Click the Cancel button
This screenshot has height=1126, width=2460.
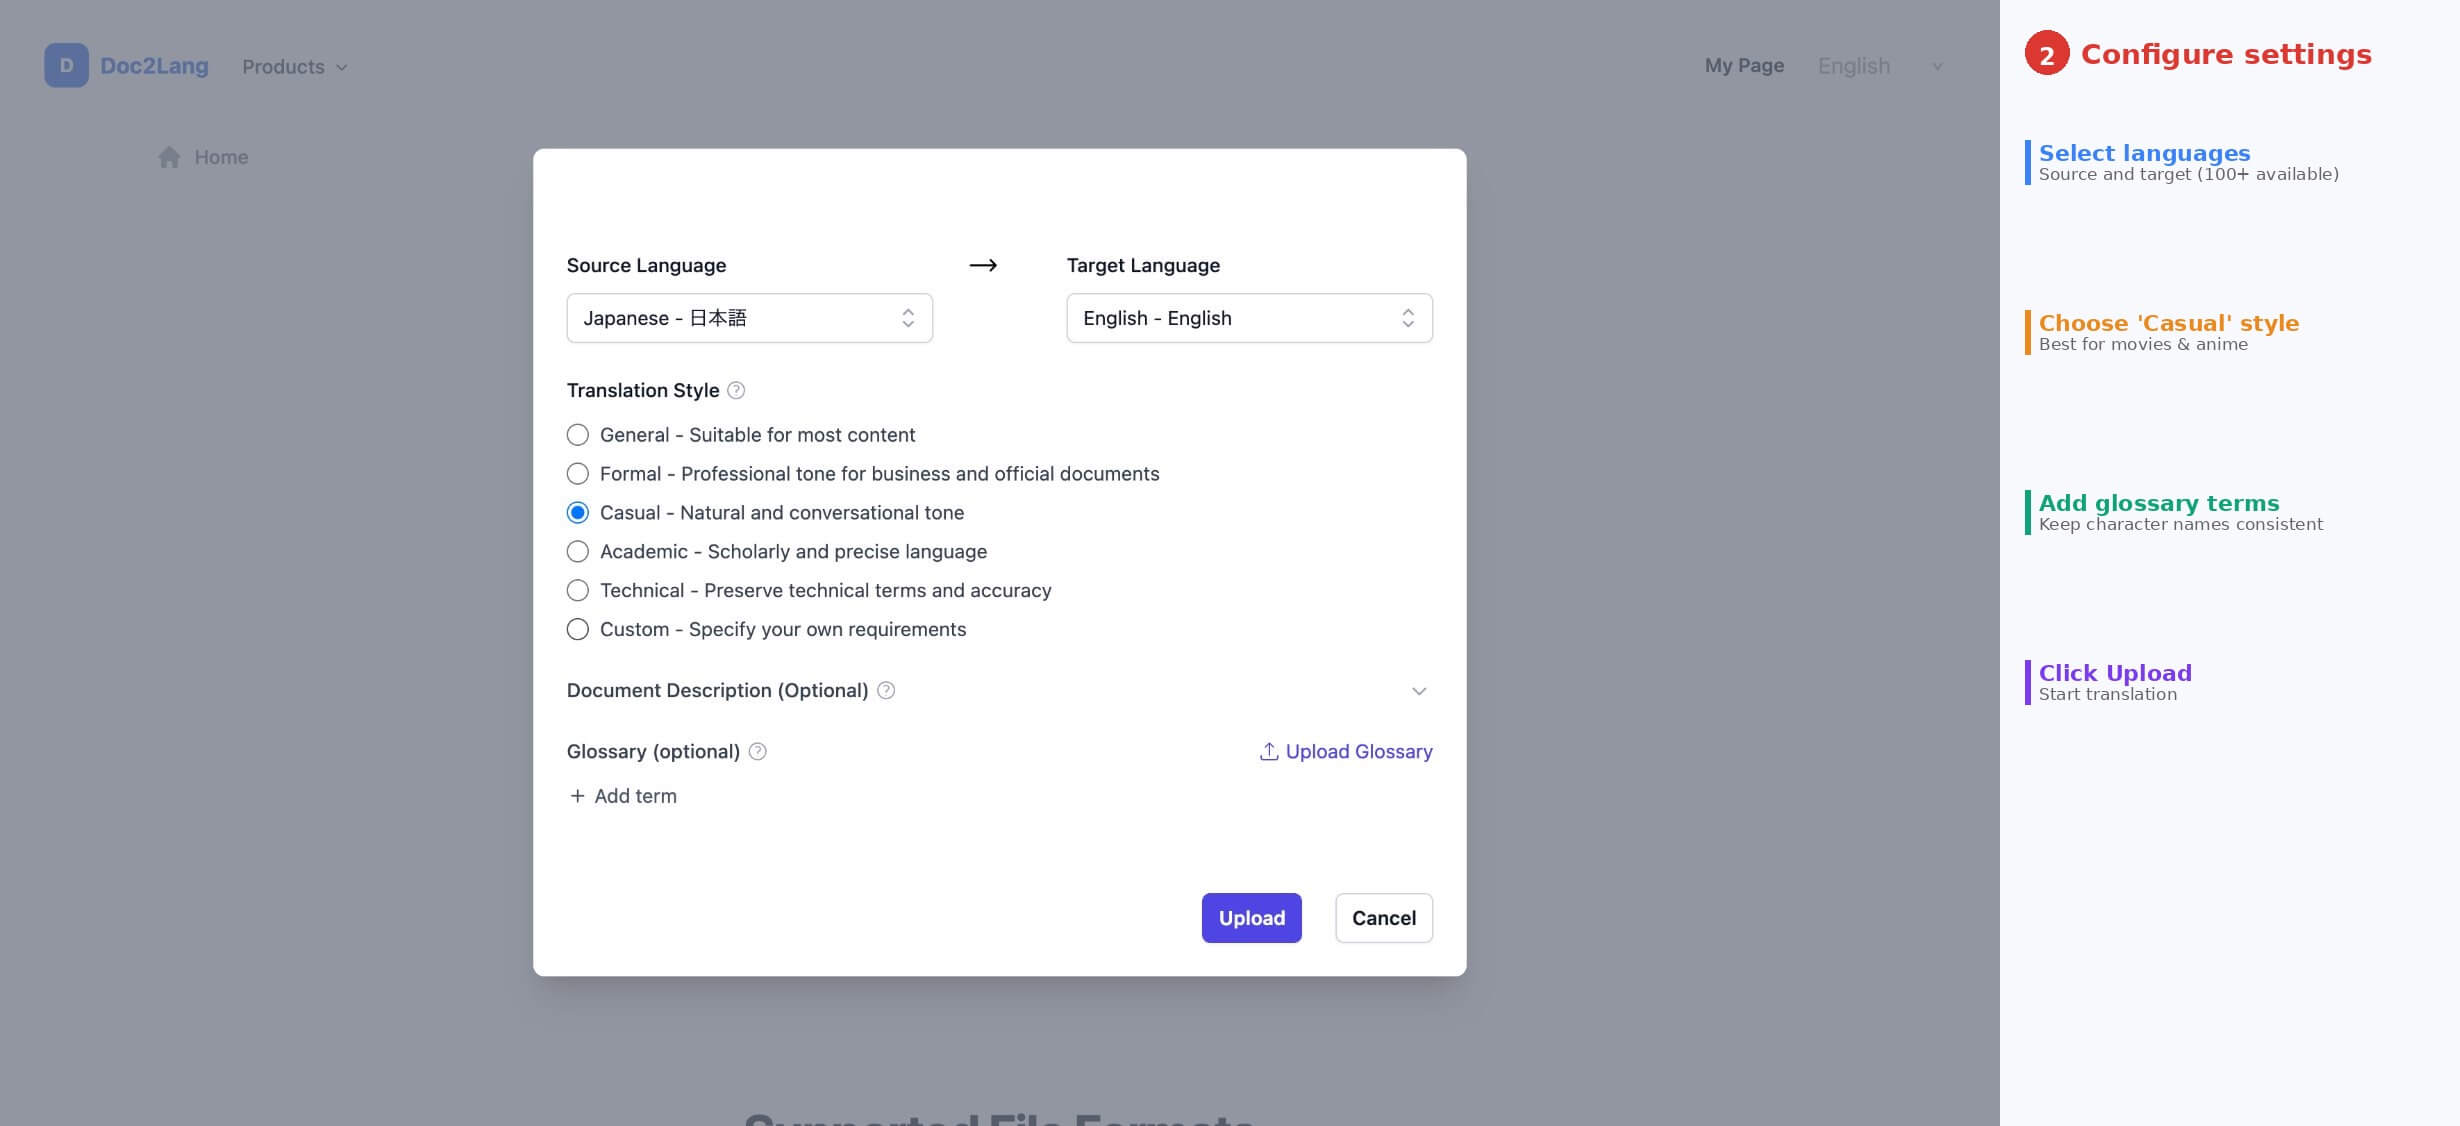[1383, 917]
